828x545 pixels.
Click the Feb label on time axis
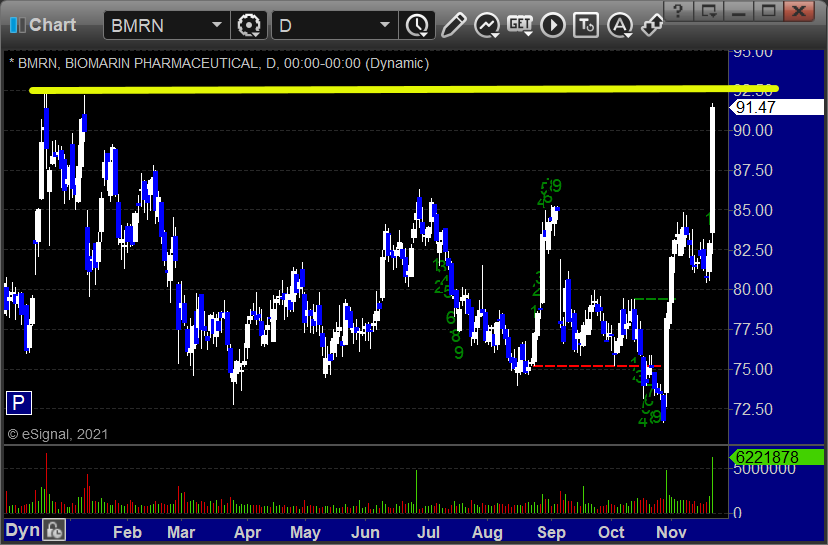[127, 532]
